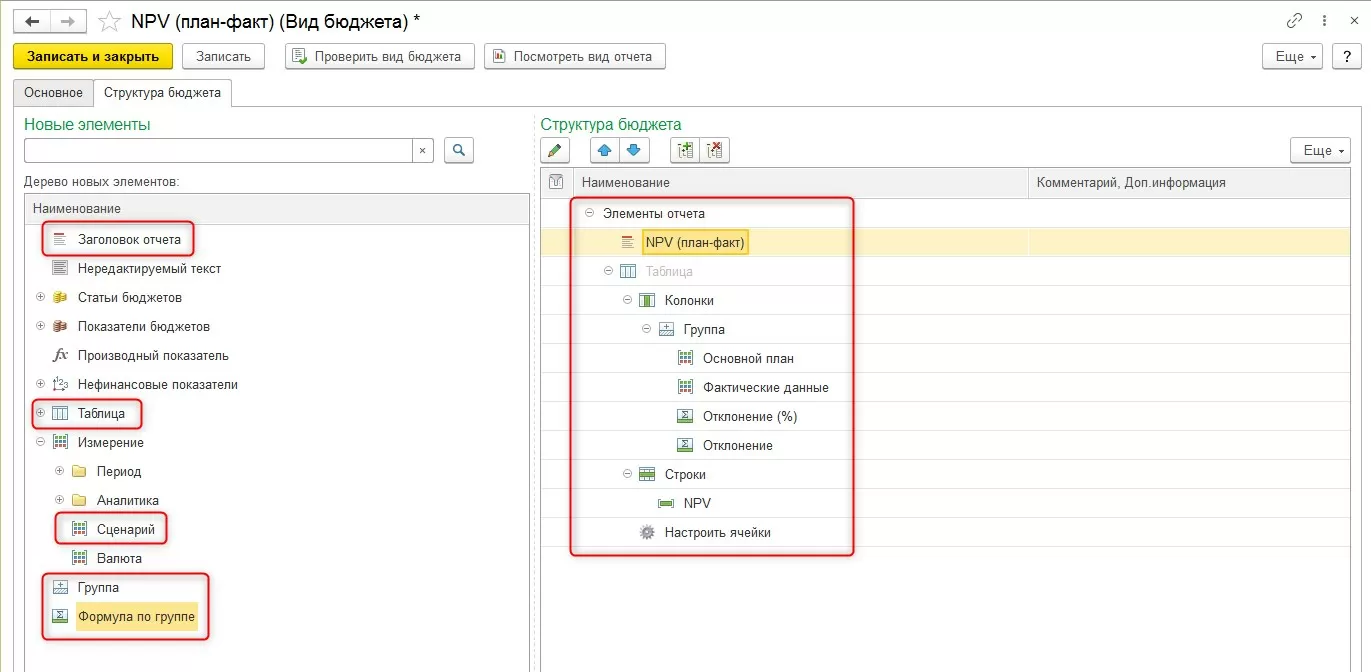Image resolution: width=1371 pixels, height=672 pixels.
Task: Click the magnifier search button
Action: (458, 150)
